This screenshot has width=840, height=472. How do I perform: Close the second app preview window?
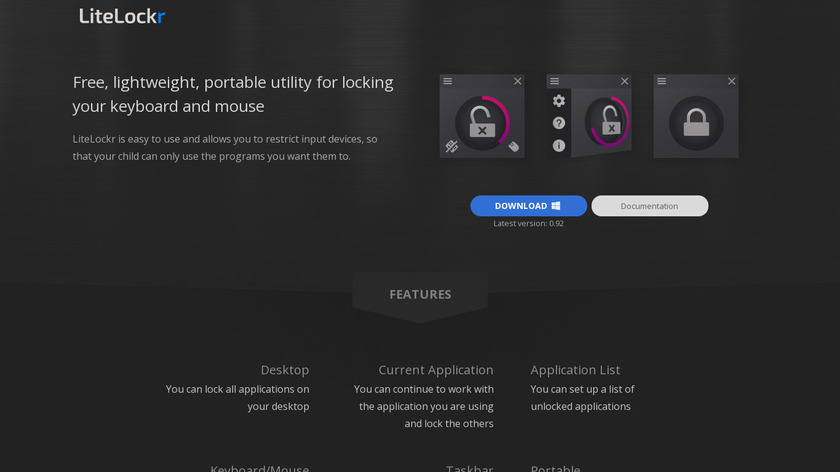pyautogui.click(x=625, y=81)
